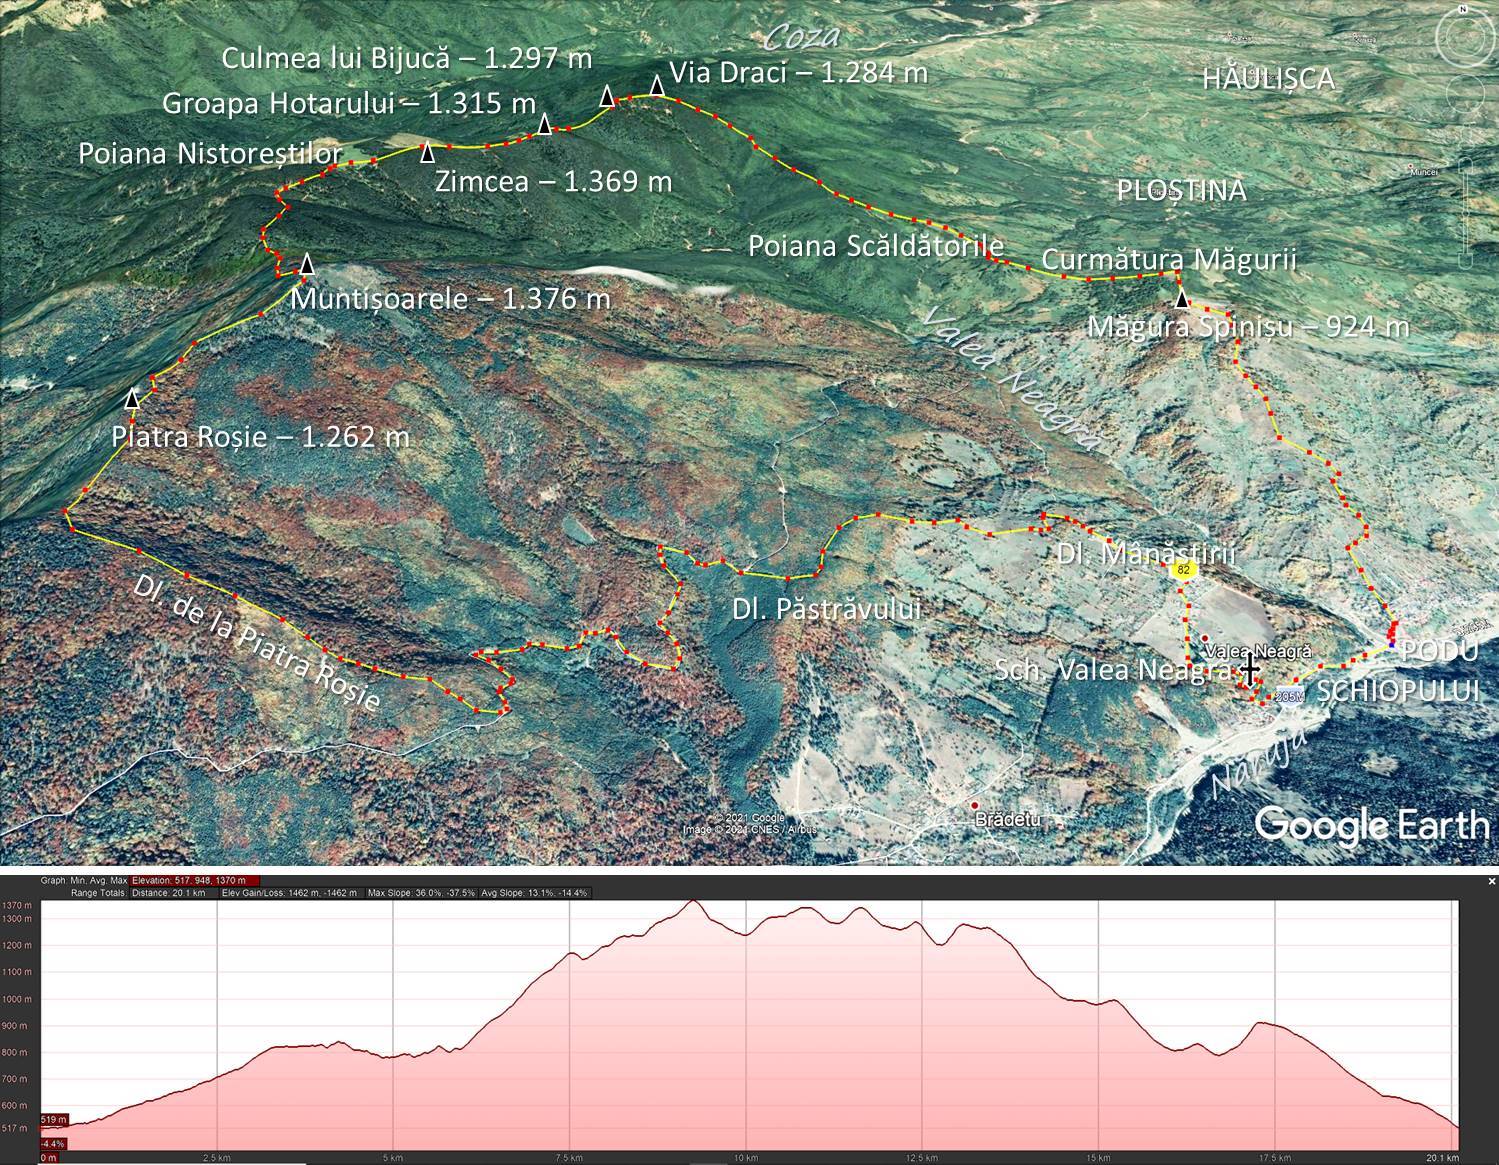The image size is (1499, 1165).
Task: Select the Muntișoarele peak triangle marker
Action: tap(307, 264)
